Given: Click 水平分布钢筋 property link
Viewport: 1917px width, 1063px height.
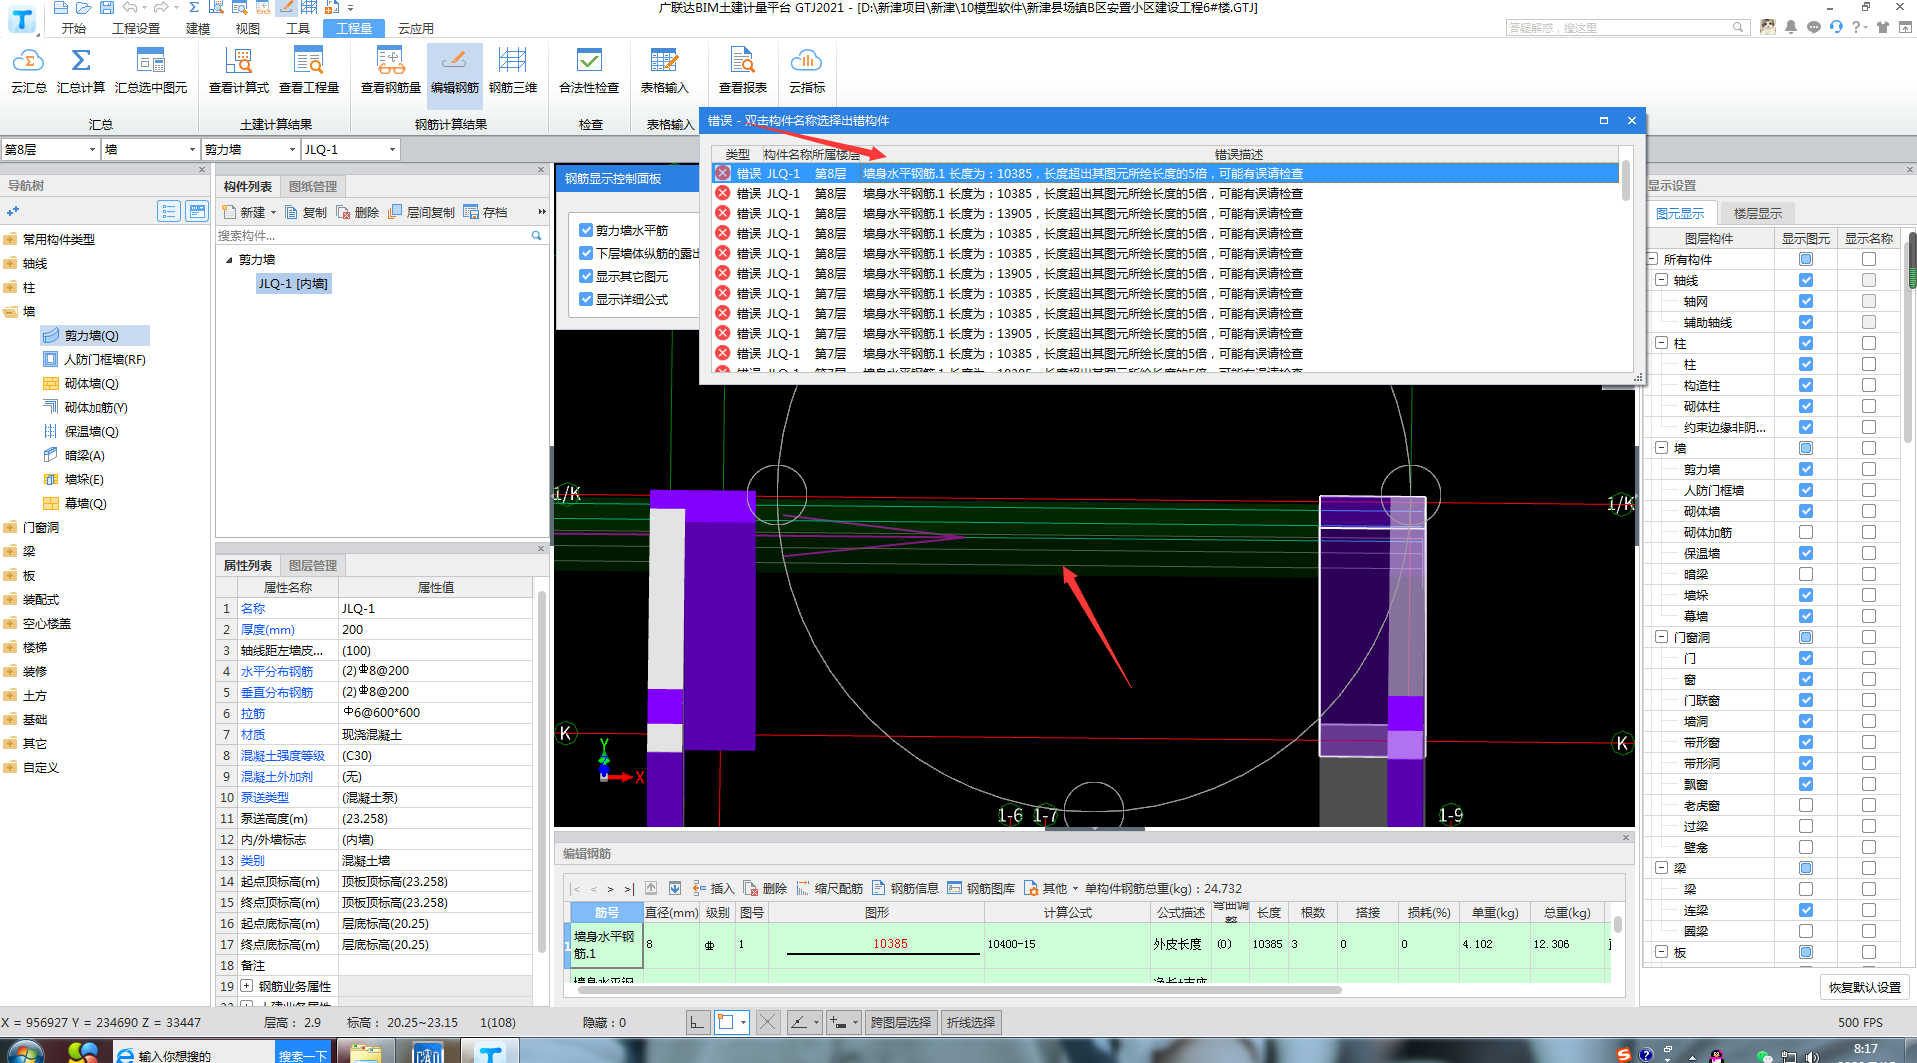Looking at the screenshot, I should pyautogui.click(x=277, y=671).
